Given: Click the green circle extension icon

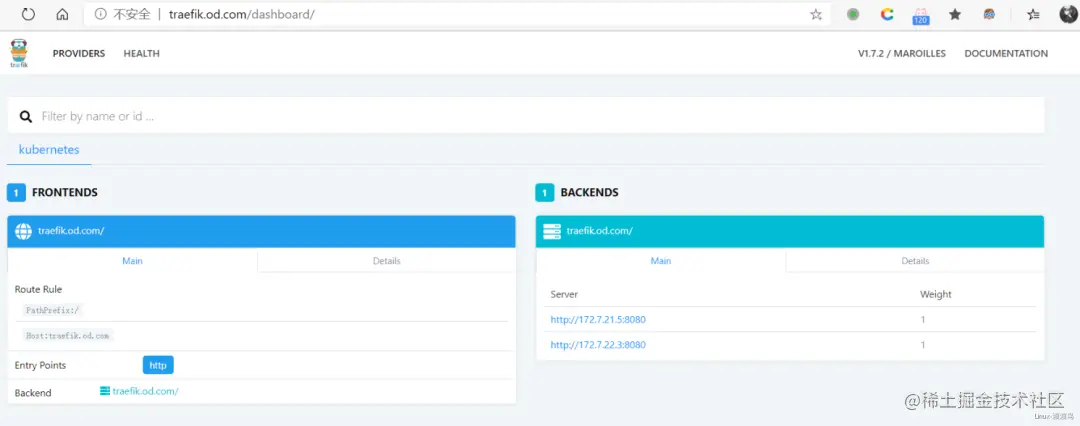Looking at the screenshot, I should pyautogui.click(x=853, y=14).
